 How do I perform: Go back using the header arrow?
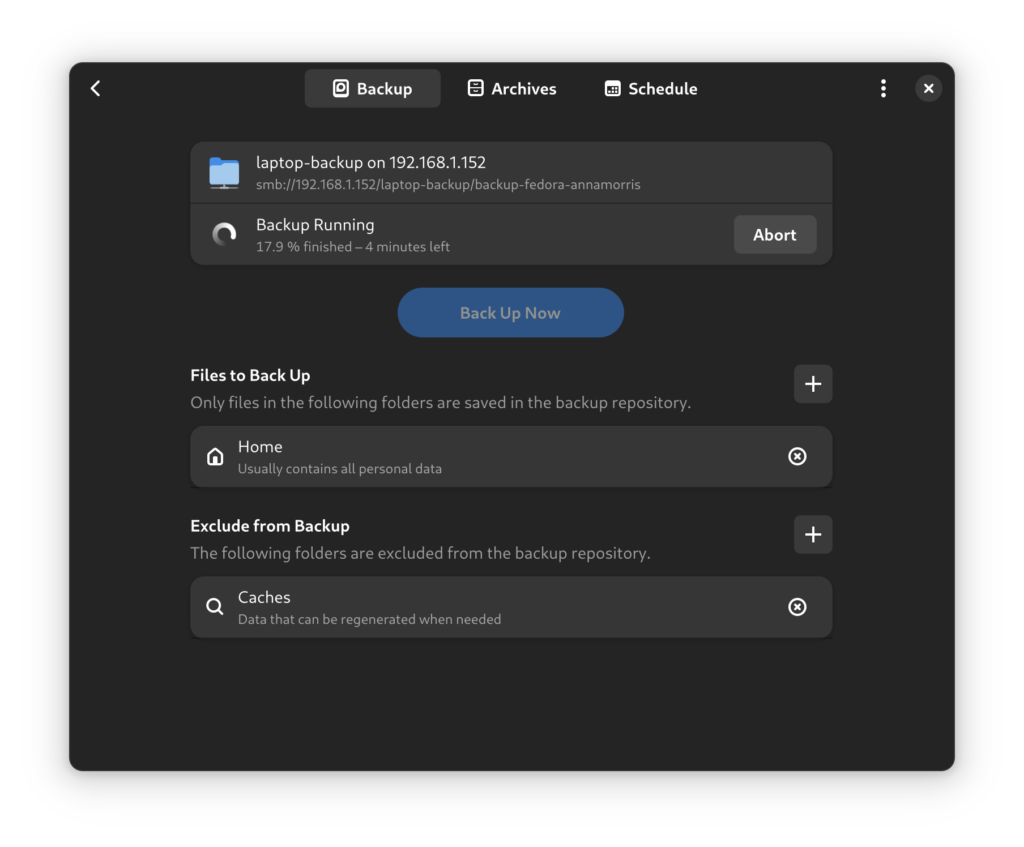point(96,89)
